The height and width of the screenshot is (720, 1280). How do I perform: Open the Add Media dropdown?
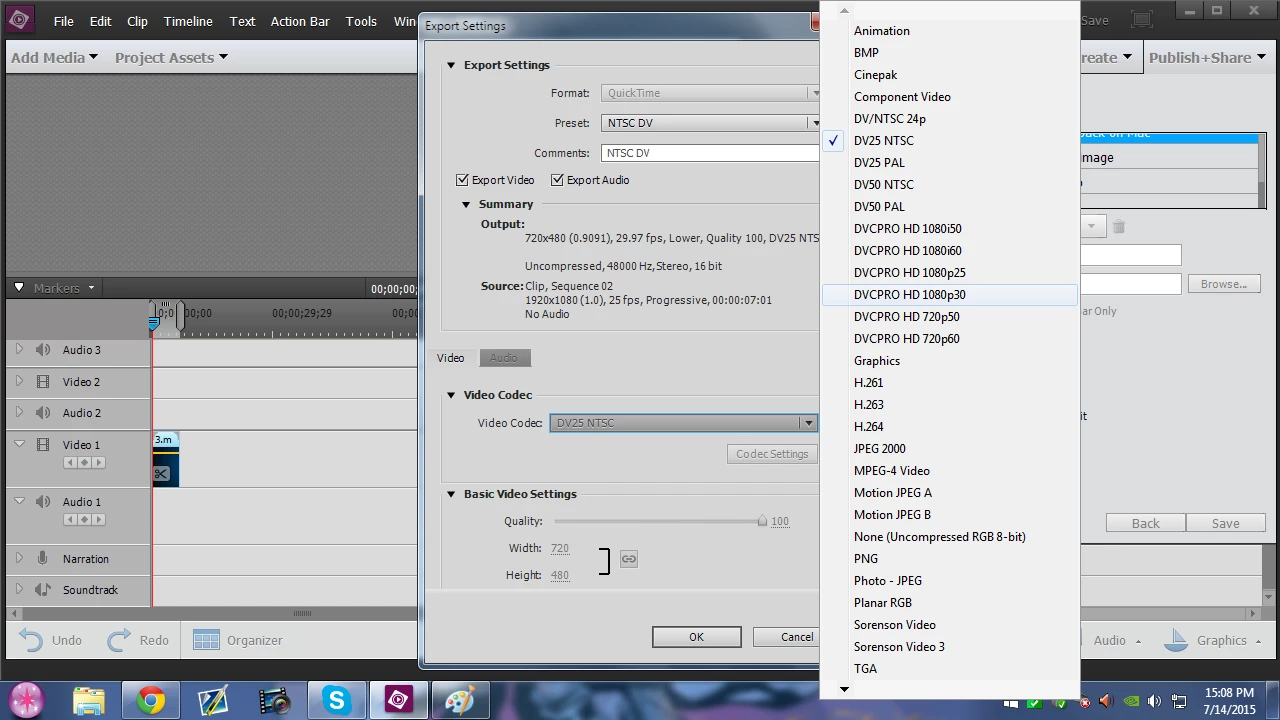tap(54, 57)
